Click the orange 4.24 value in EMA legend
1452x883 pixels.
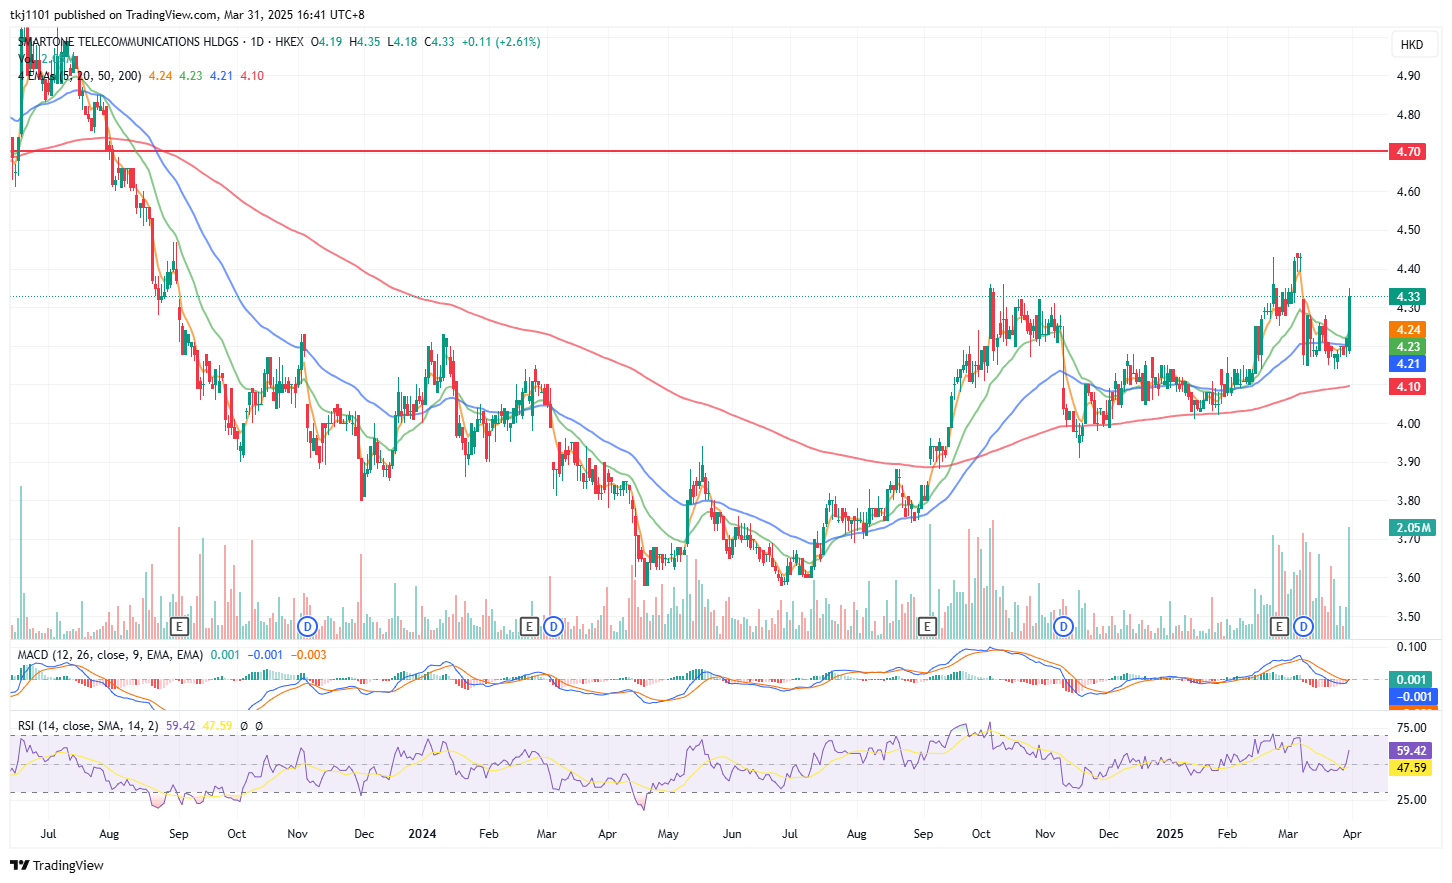(160, 76)
